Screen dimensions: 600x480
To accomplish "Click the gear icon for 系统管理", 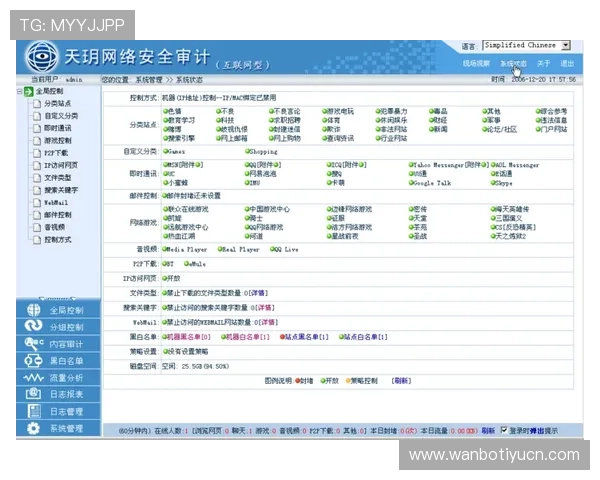I will coord(34,428).
